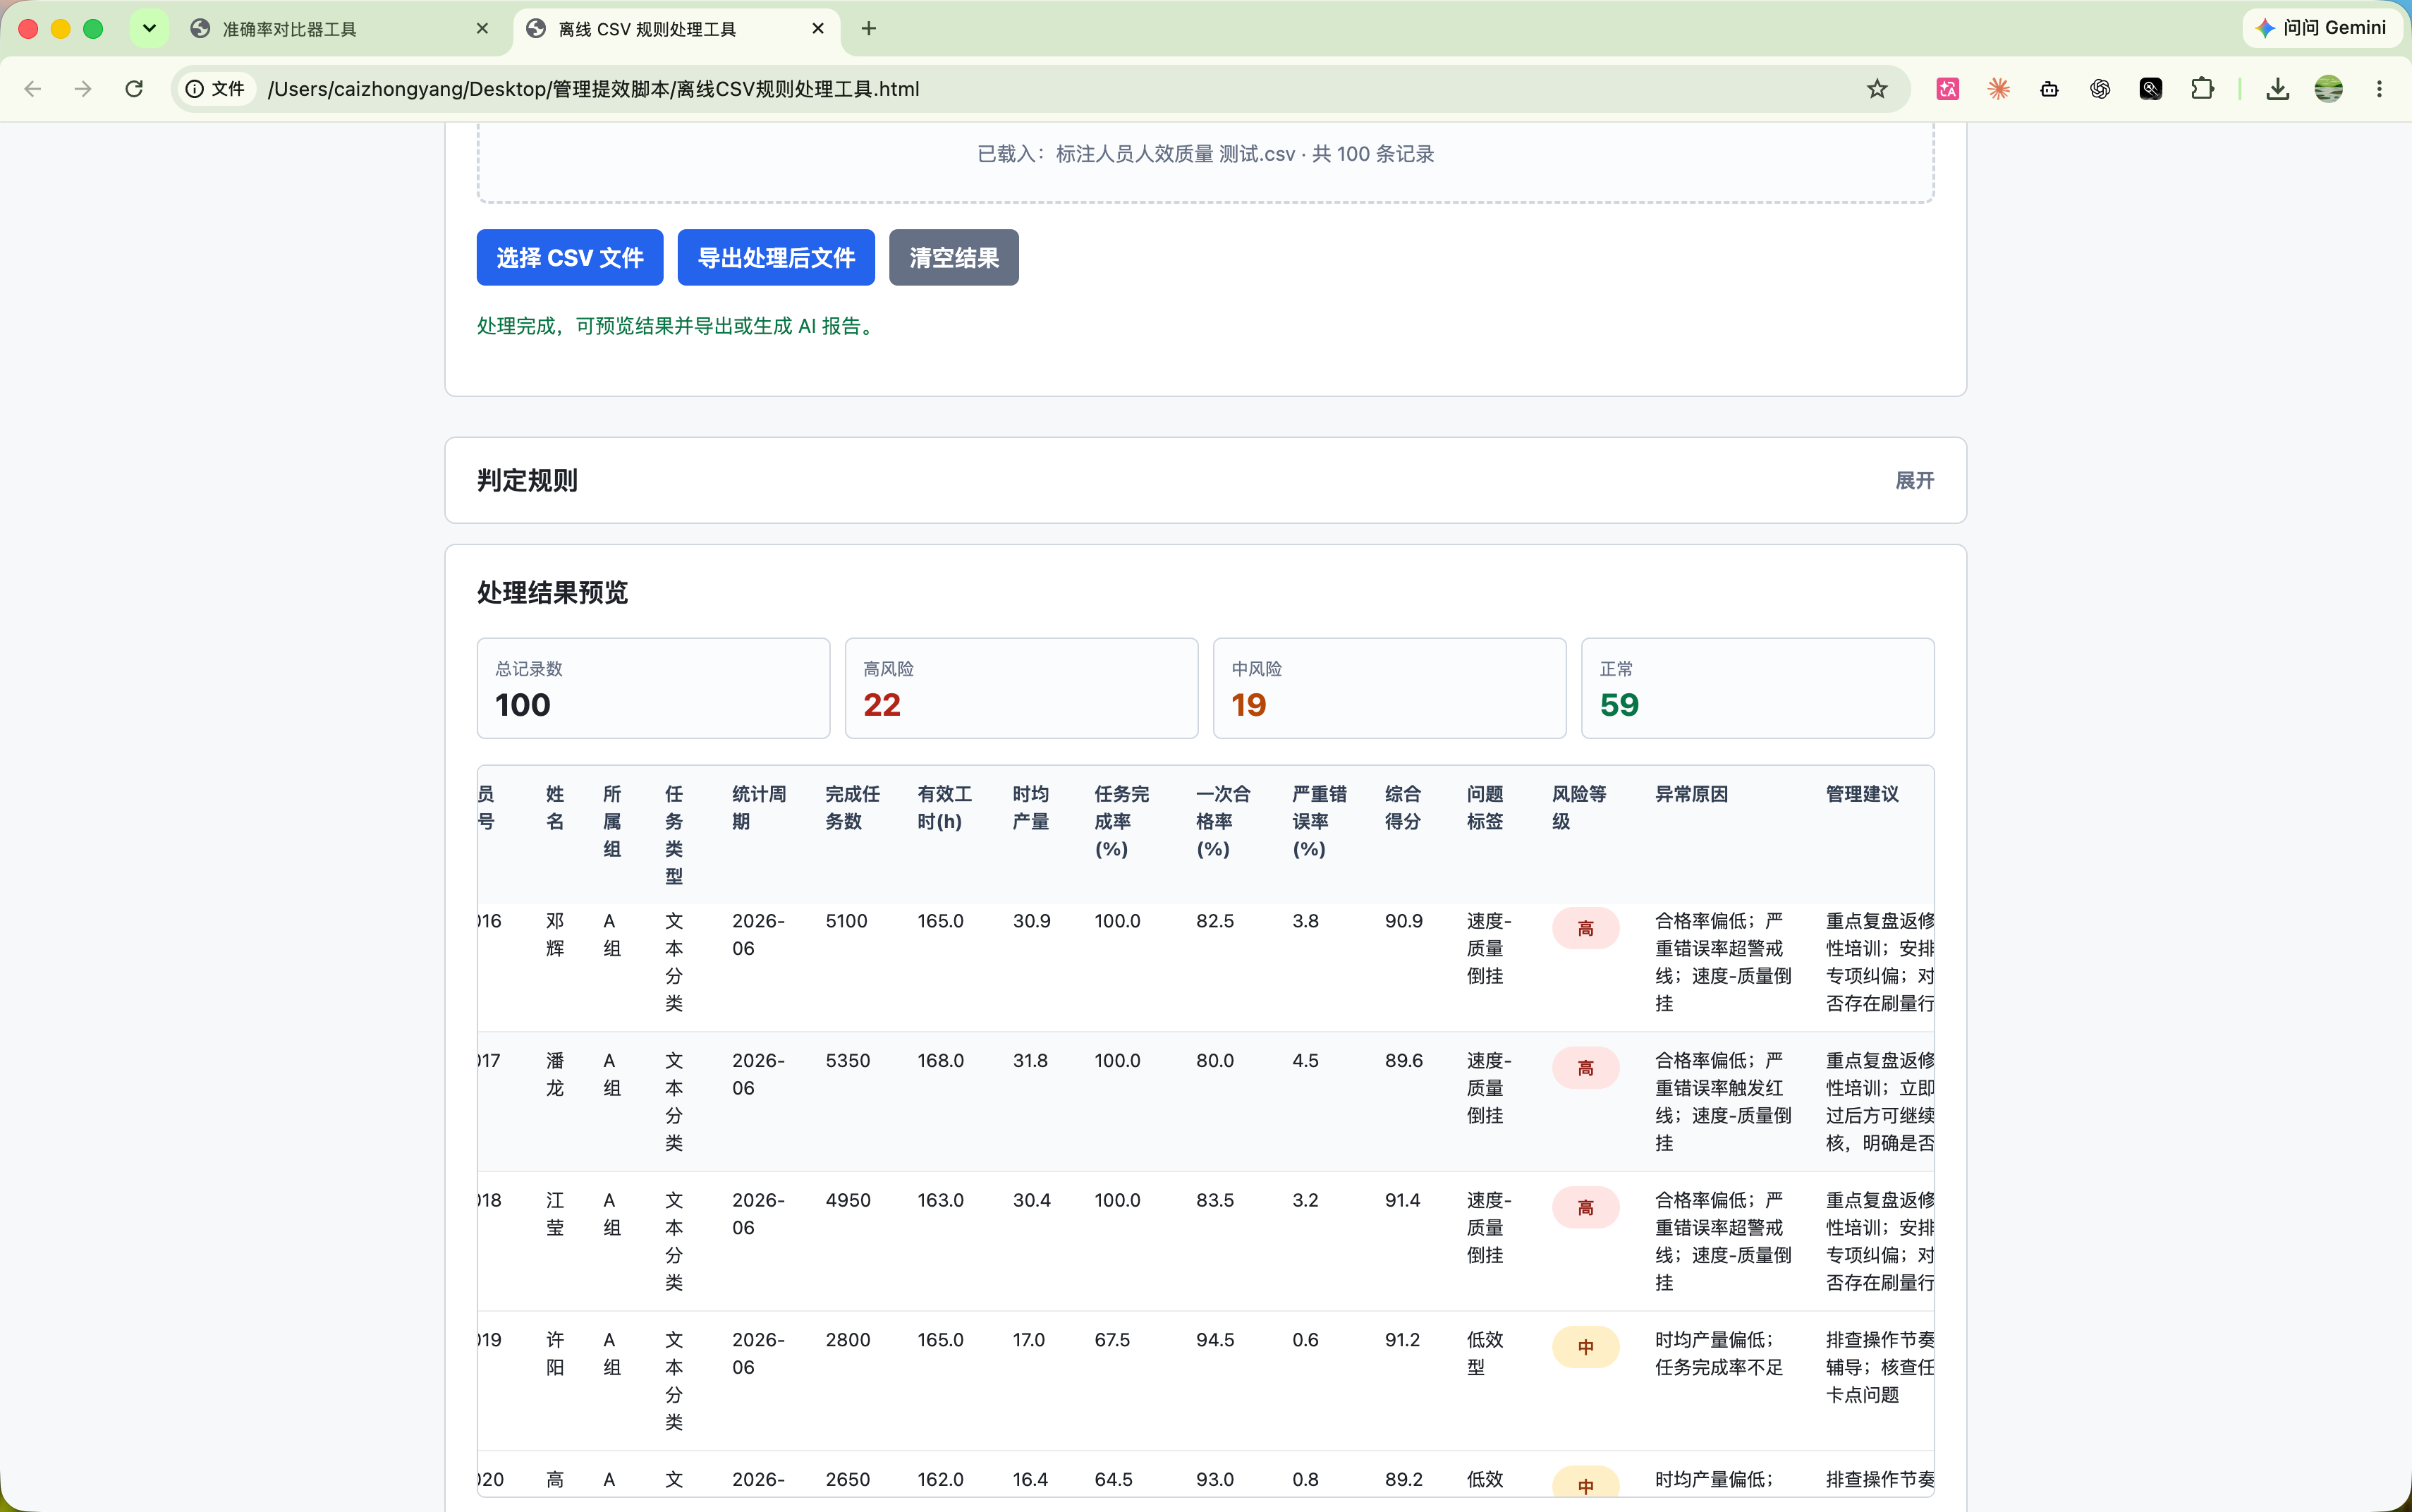Go back using the browser back arrow

[33, 89]
